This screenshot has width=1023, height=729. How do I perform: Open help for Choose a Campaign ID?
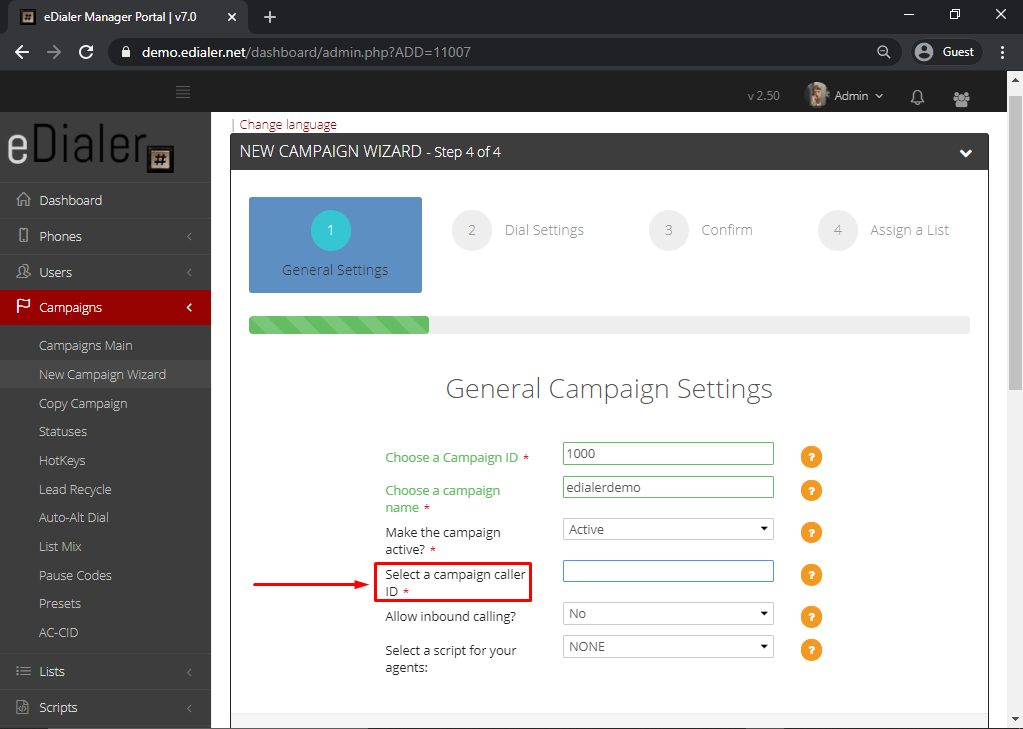pos(811,457)
